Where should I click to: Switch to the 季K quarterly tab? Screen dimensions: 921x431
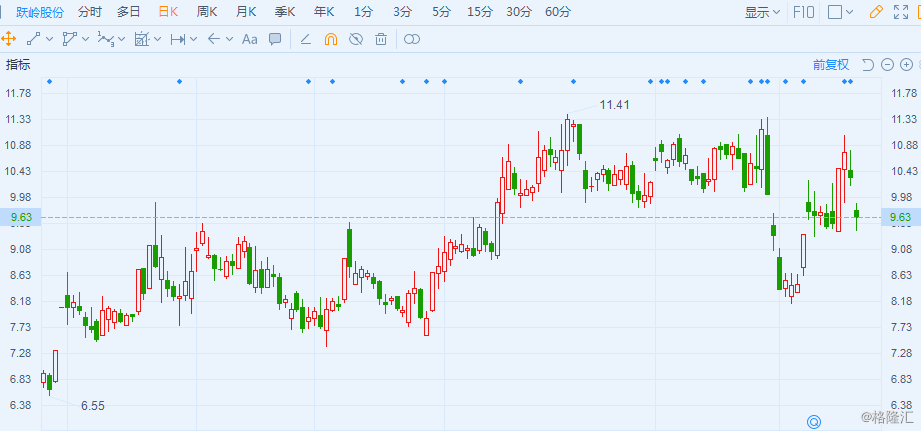285,12
